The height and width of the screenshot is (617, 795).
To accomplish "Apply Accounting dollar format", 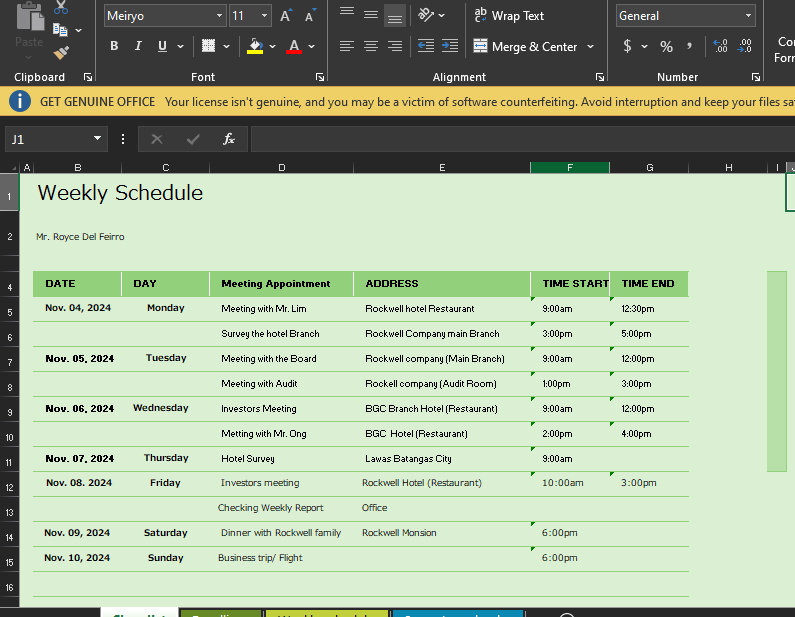I will [x=628, y=46].
